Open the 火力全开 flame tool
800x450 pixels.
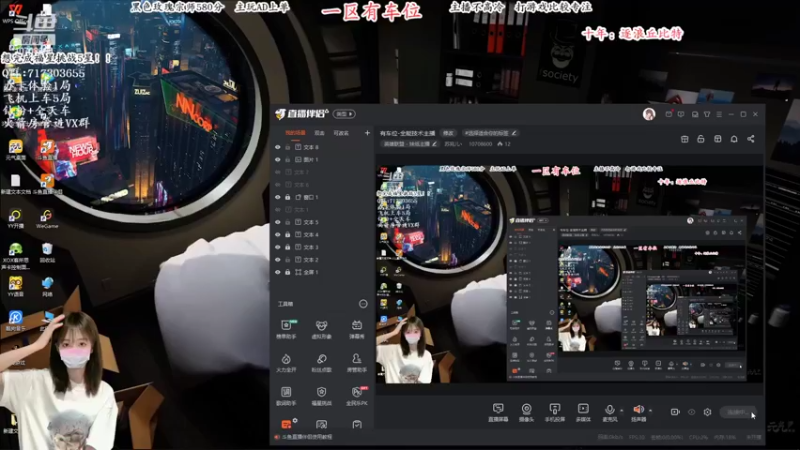tap(286, 363)
